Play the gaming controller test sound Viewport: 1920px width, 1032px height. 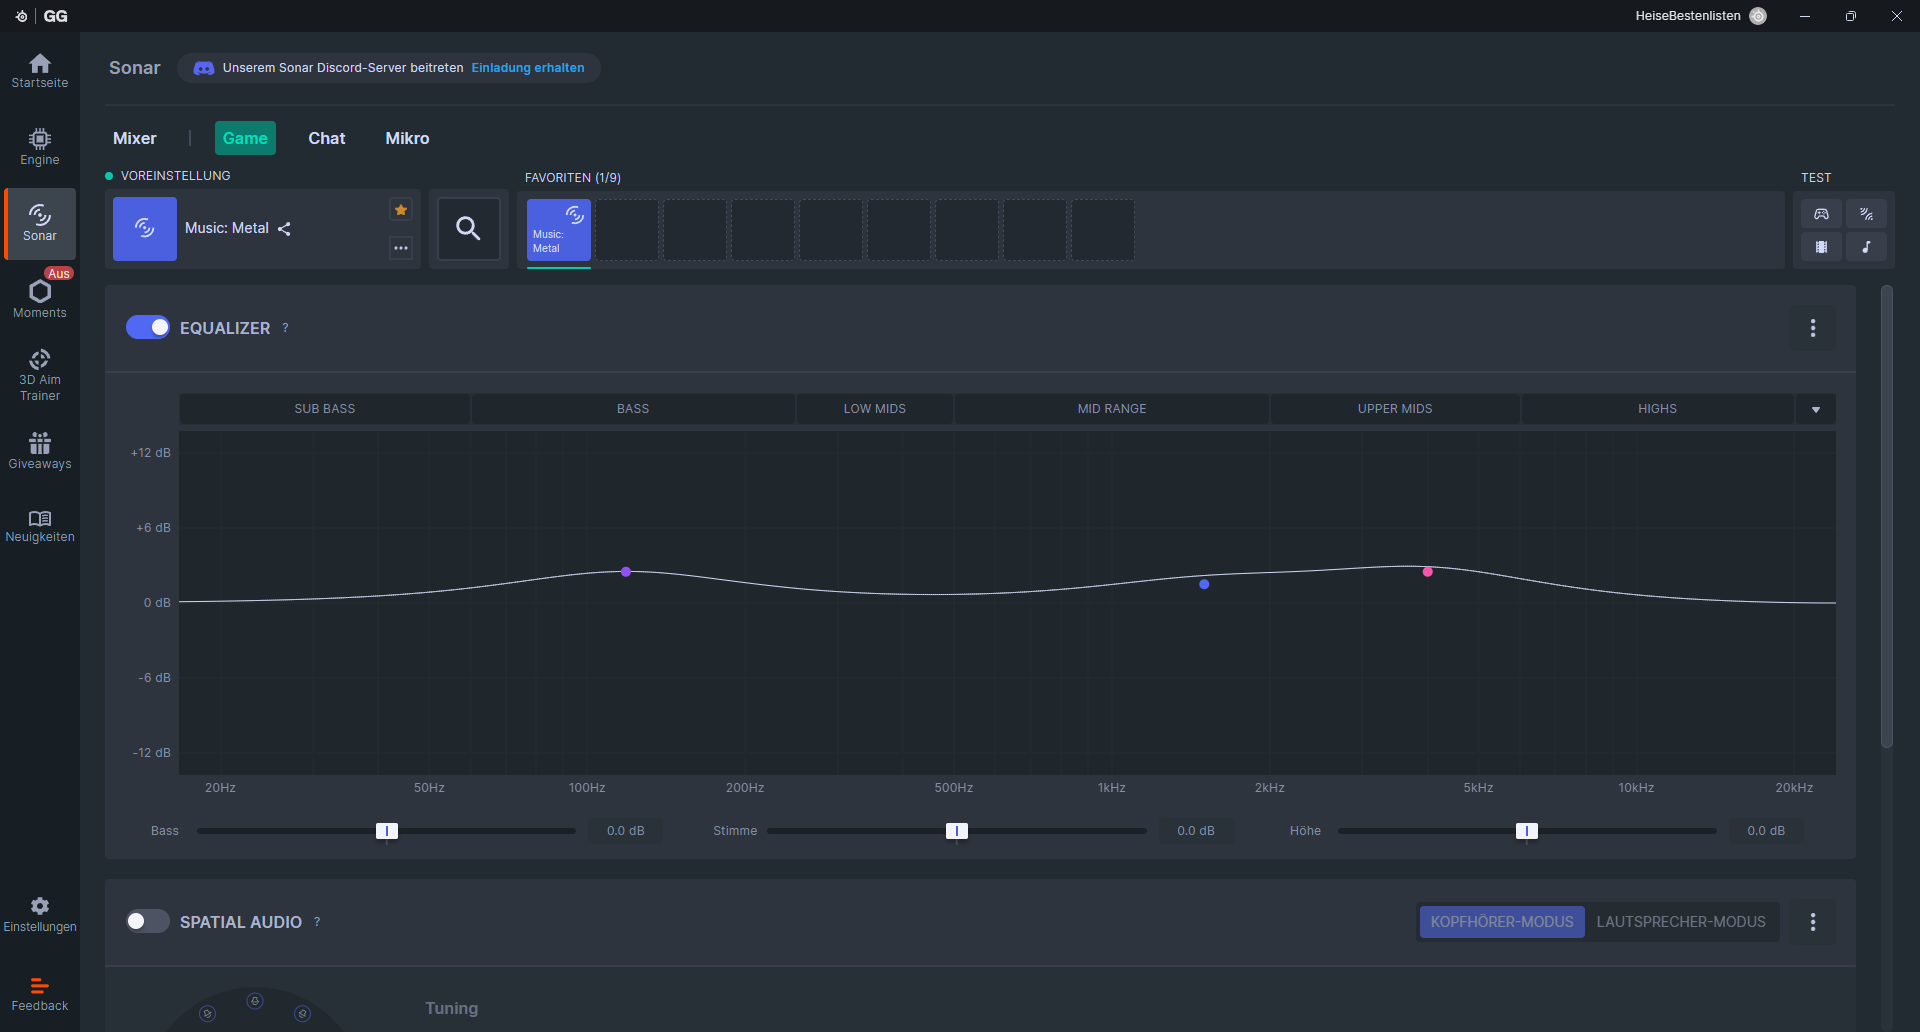(1821, 214)
